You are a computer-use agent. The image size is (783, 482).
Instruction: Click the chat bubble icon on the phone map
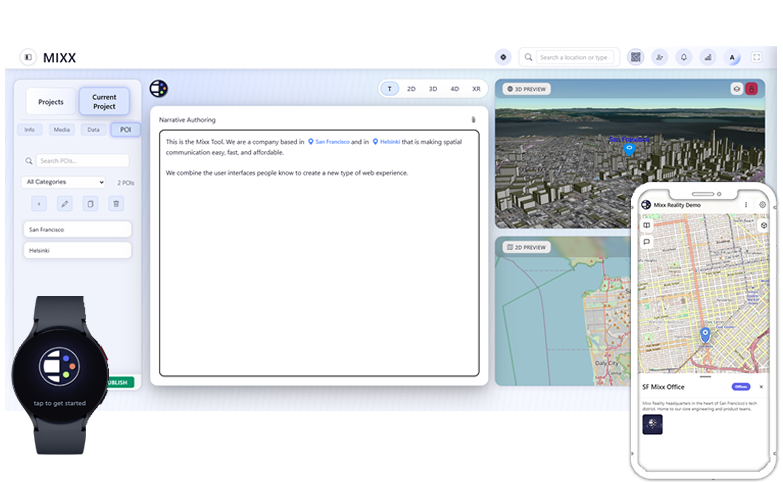647,242
